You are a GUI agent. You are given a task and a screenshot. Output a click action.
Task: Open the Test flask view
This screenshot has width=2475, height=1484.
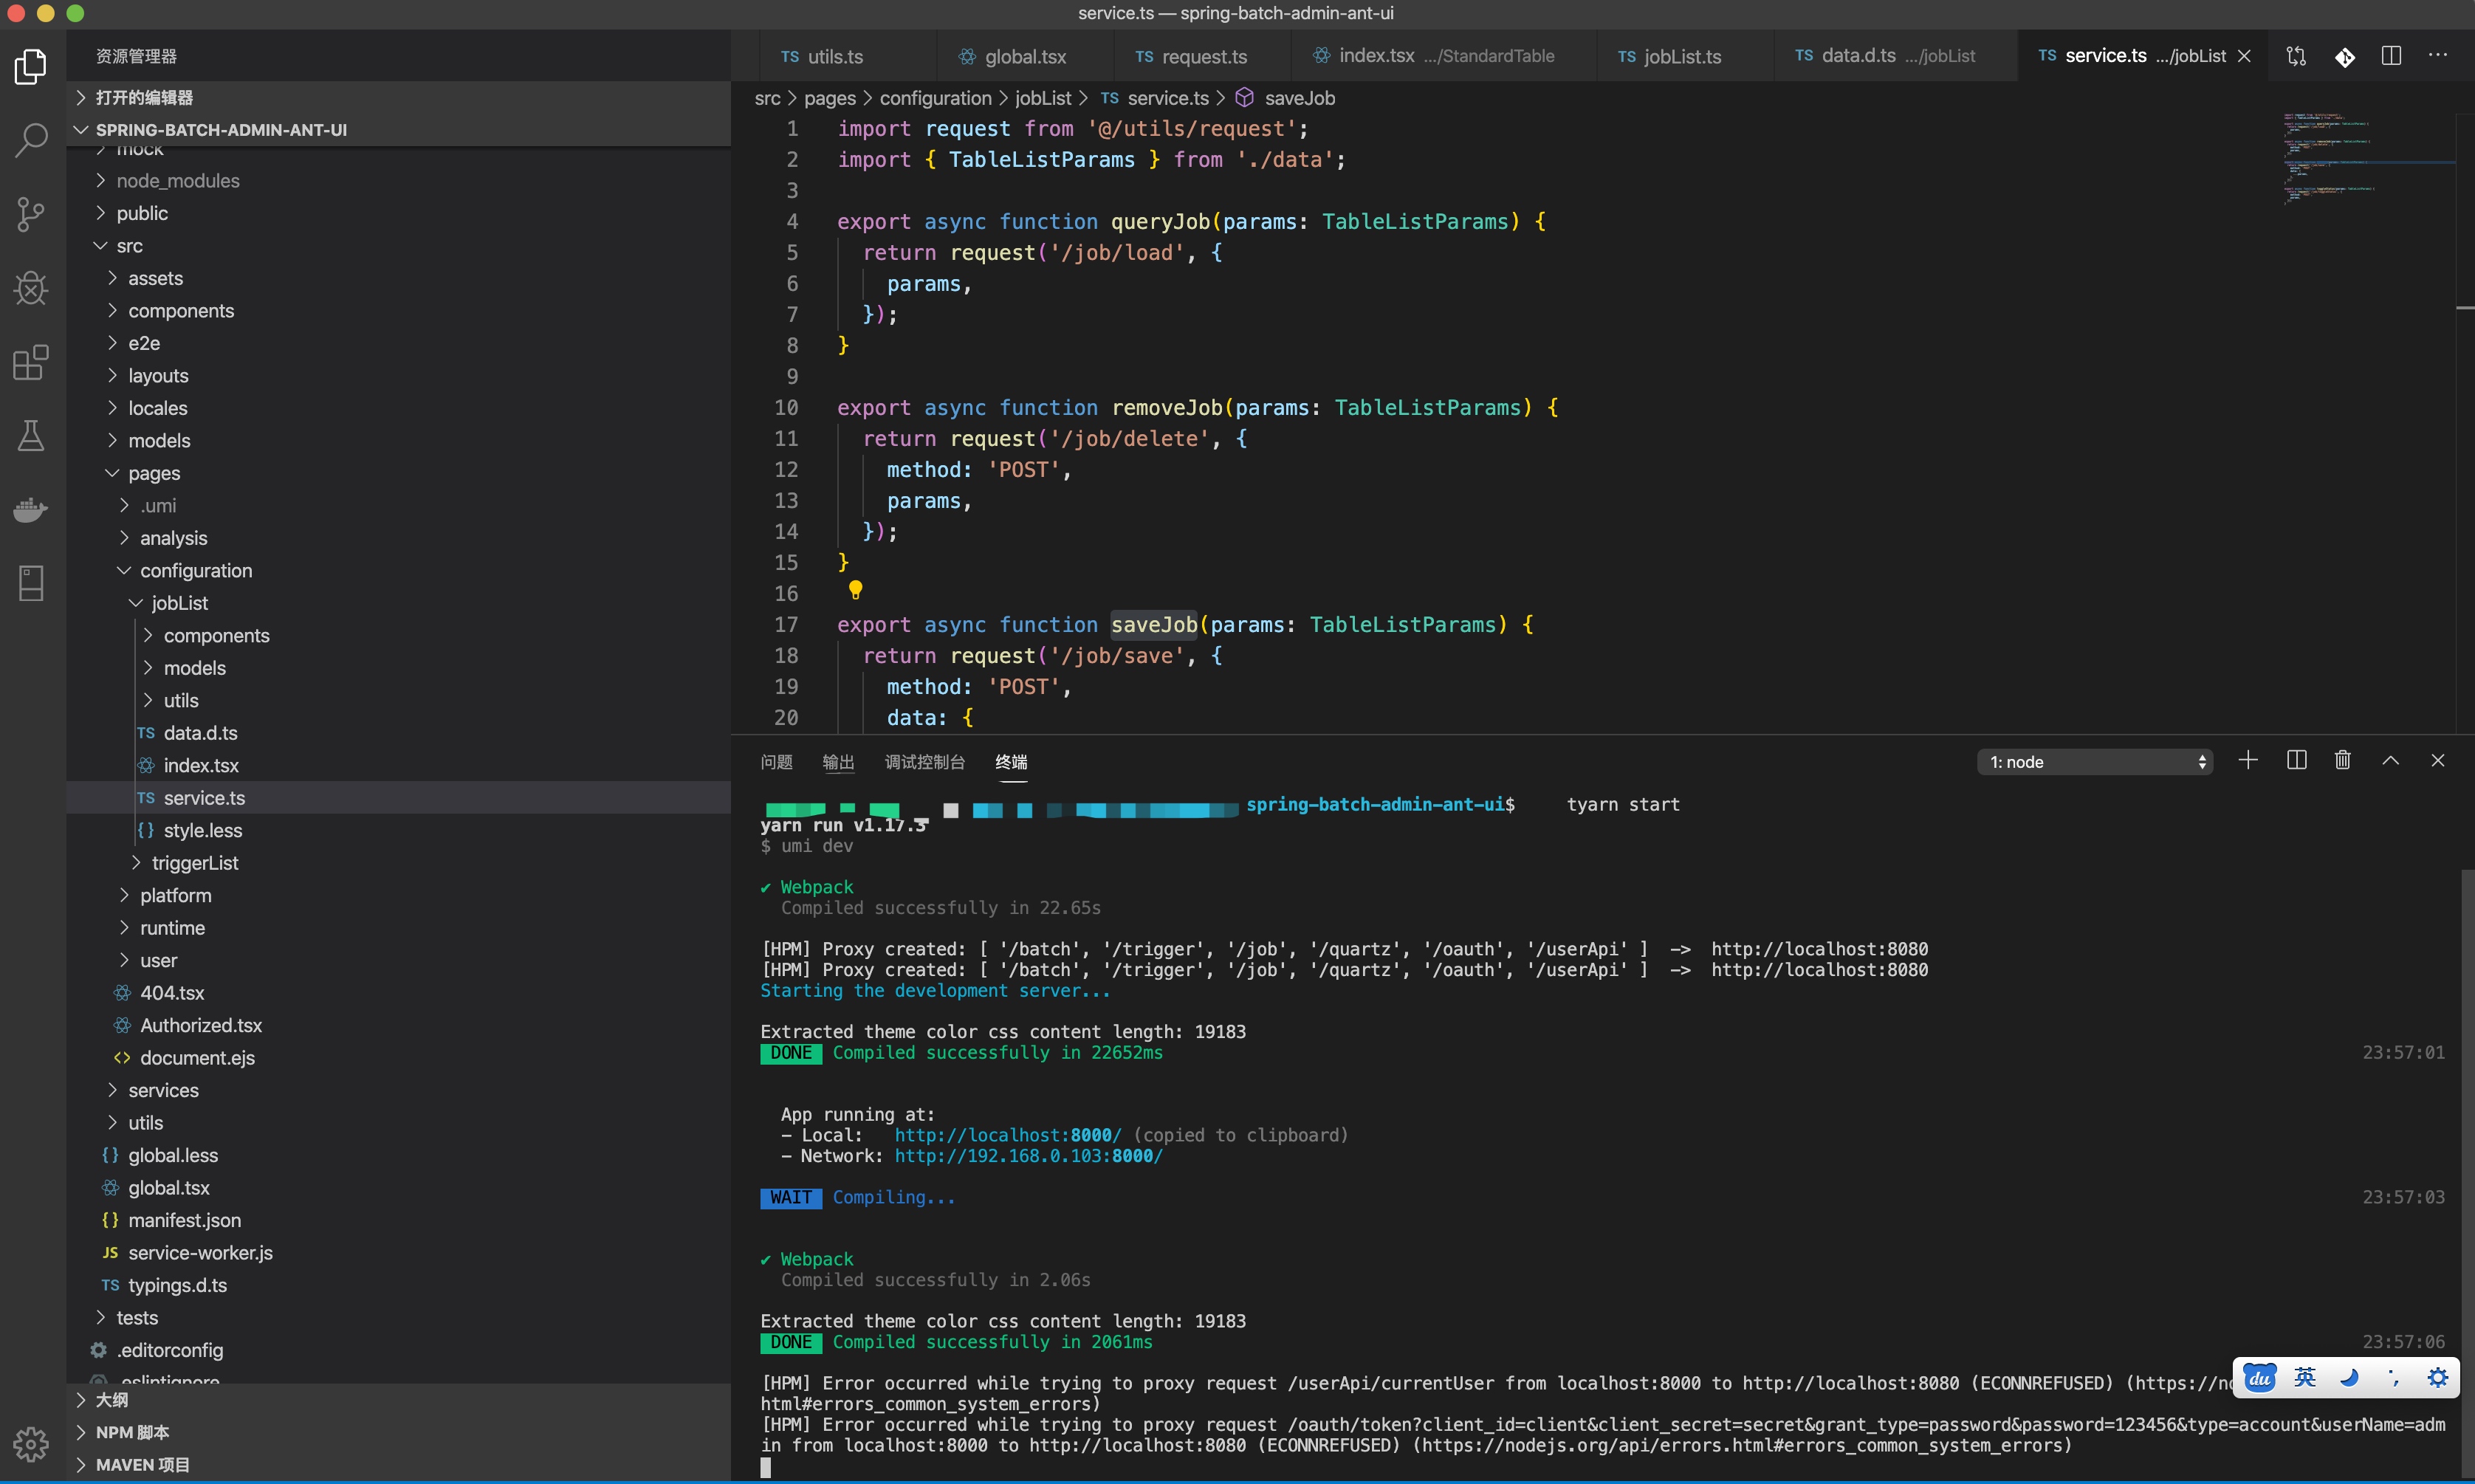coord(31,436)
